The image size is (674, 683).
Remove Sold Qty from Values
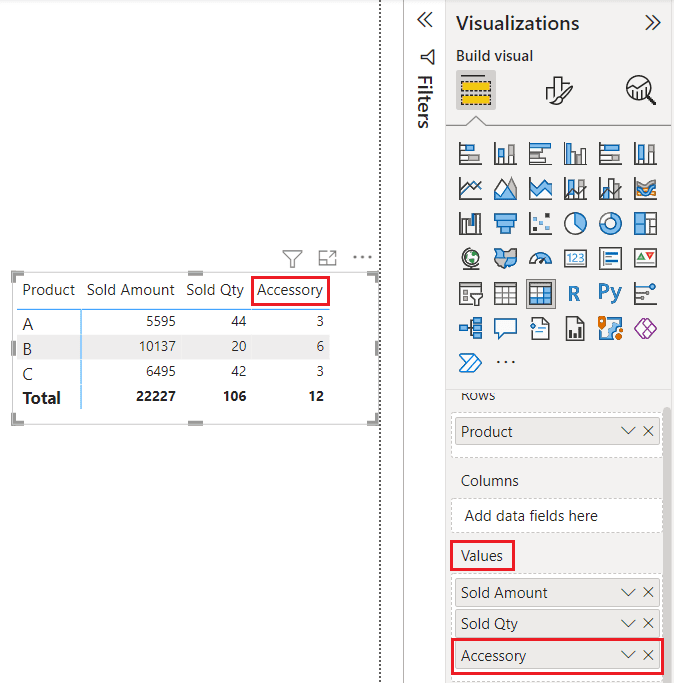pos(648,623)
